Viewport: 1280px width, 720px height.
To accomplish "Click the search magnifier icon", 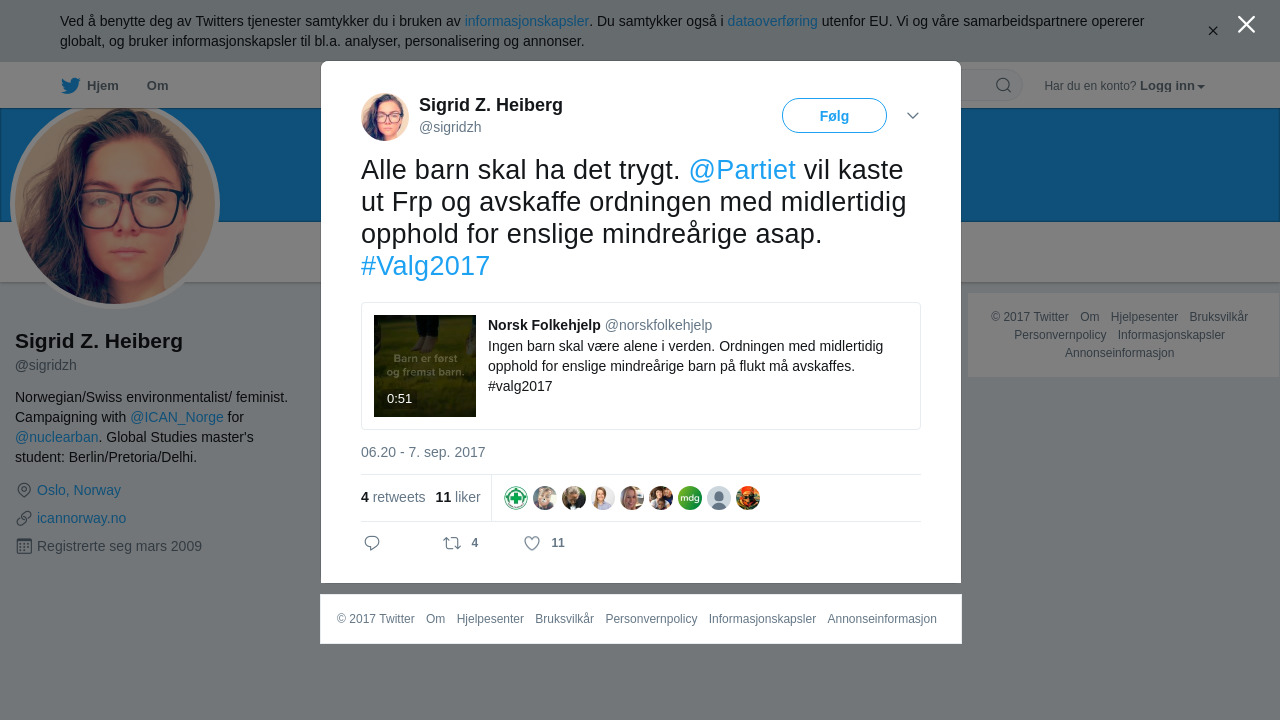I will 1003,85.
